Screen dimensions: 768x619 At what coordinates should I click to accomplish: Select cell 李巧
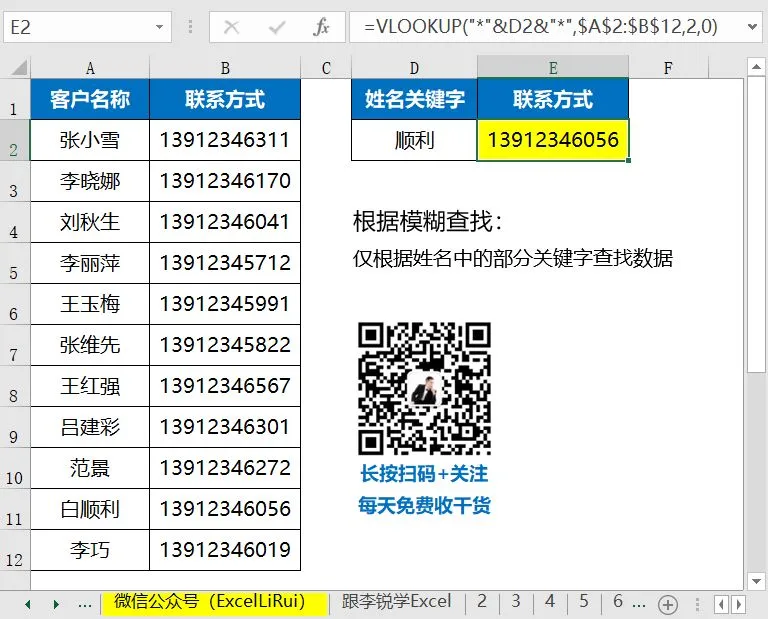pos(90,550)
